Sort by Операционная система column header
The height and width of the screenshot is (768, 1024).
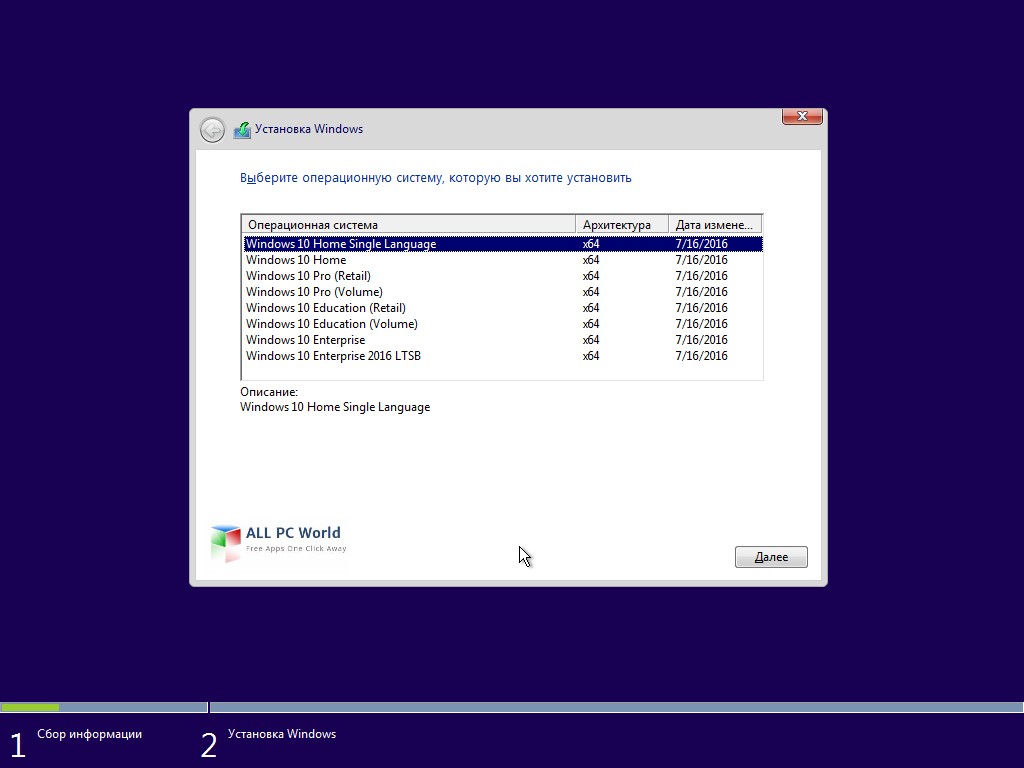(x=409, y=225)
